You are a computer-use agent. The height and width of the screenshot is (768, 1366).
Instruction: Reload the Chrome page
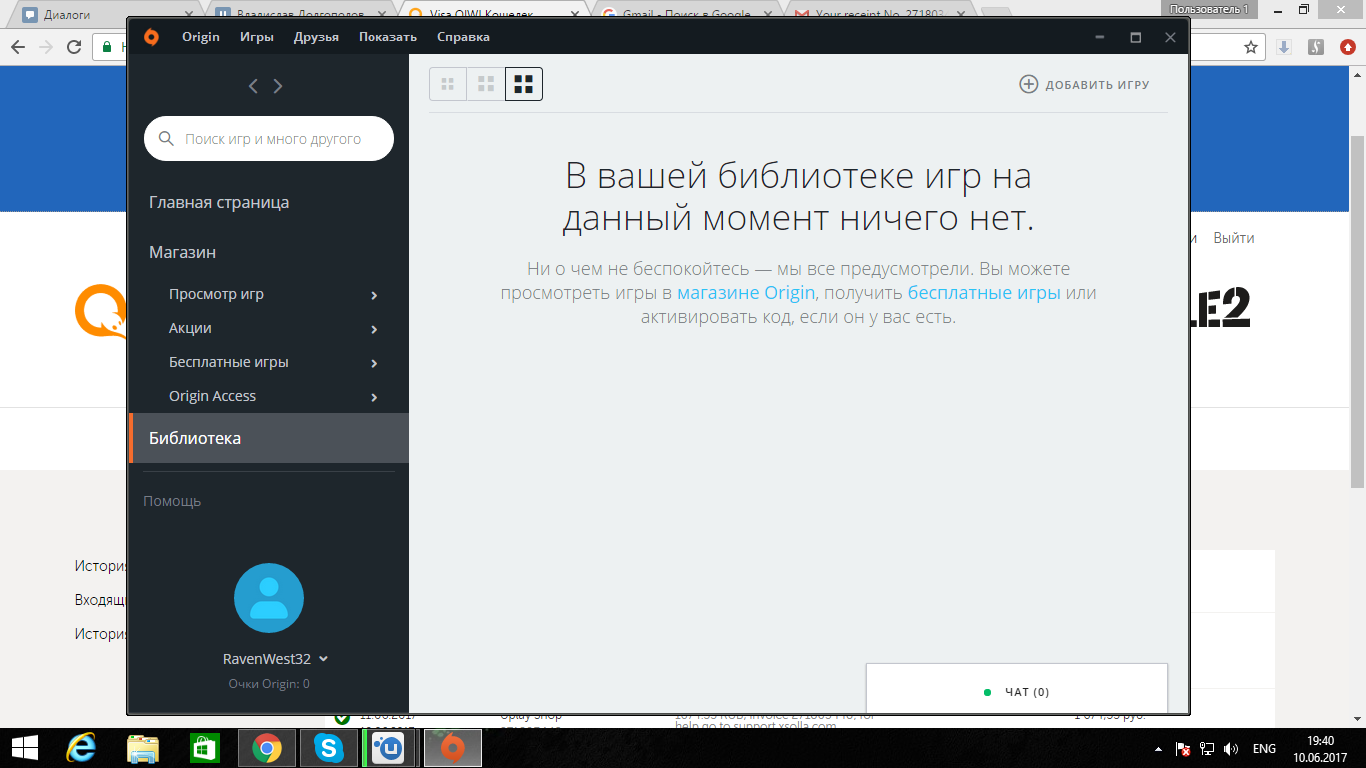click(74, 47)
